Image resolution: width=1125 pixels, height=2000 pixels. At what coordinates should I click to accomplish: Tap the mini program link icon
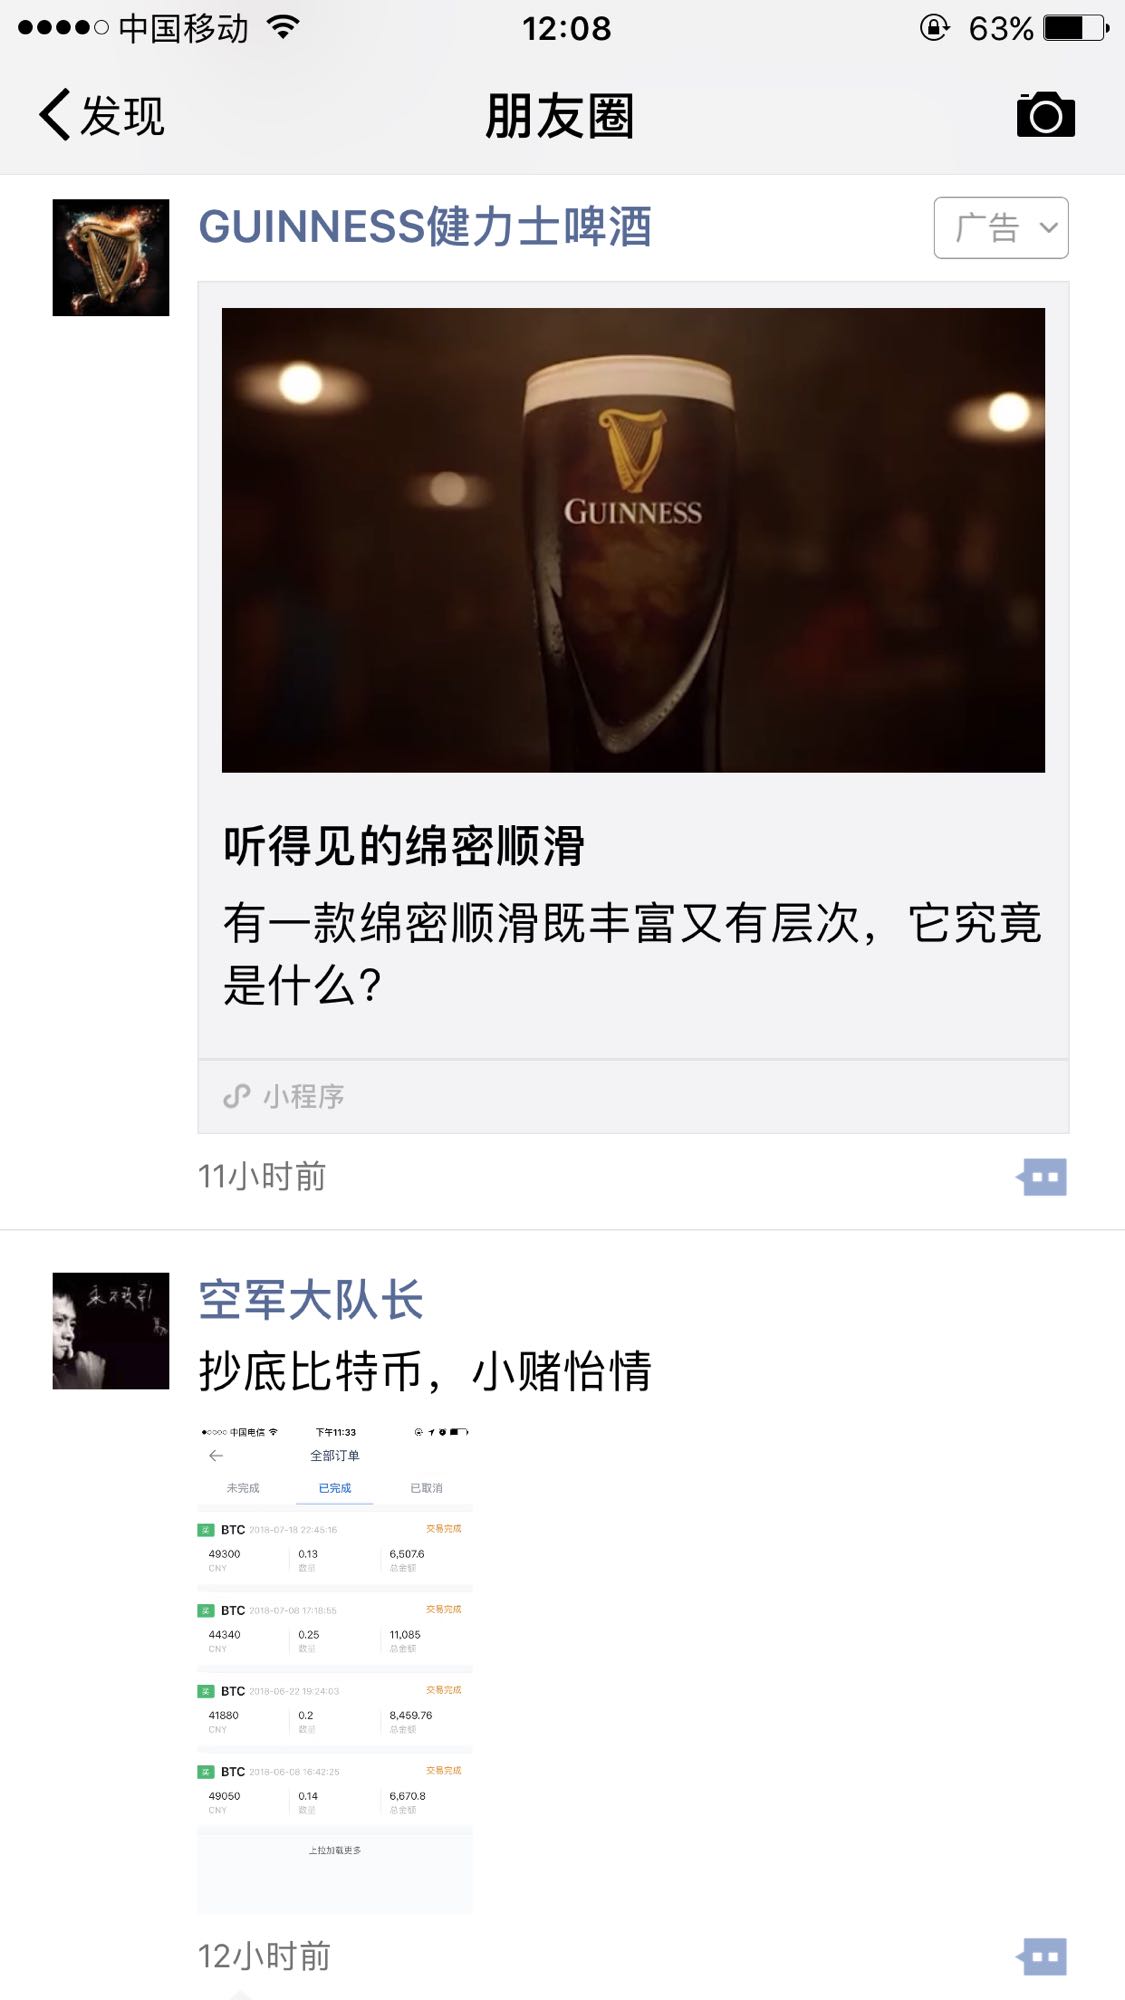pyautogui.click(x=237, y=1097)
